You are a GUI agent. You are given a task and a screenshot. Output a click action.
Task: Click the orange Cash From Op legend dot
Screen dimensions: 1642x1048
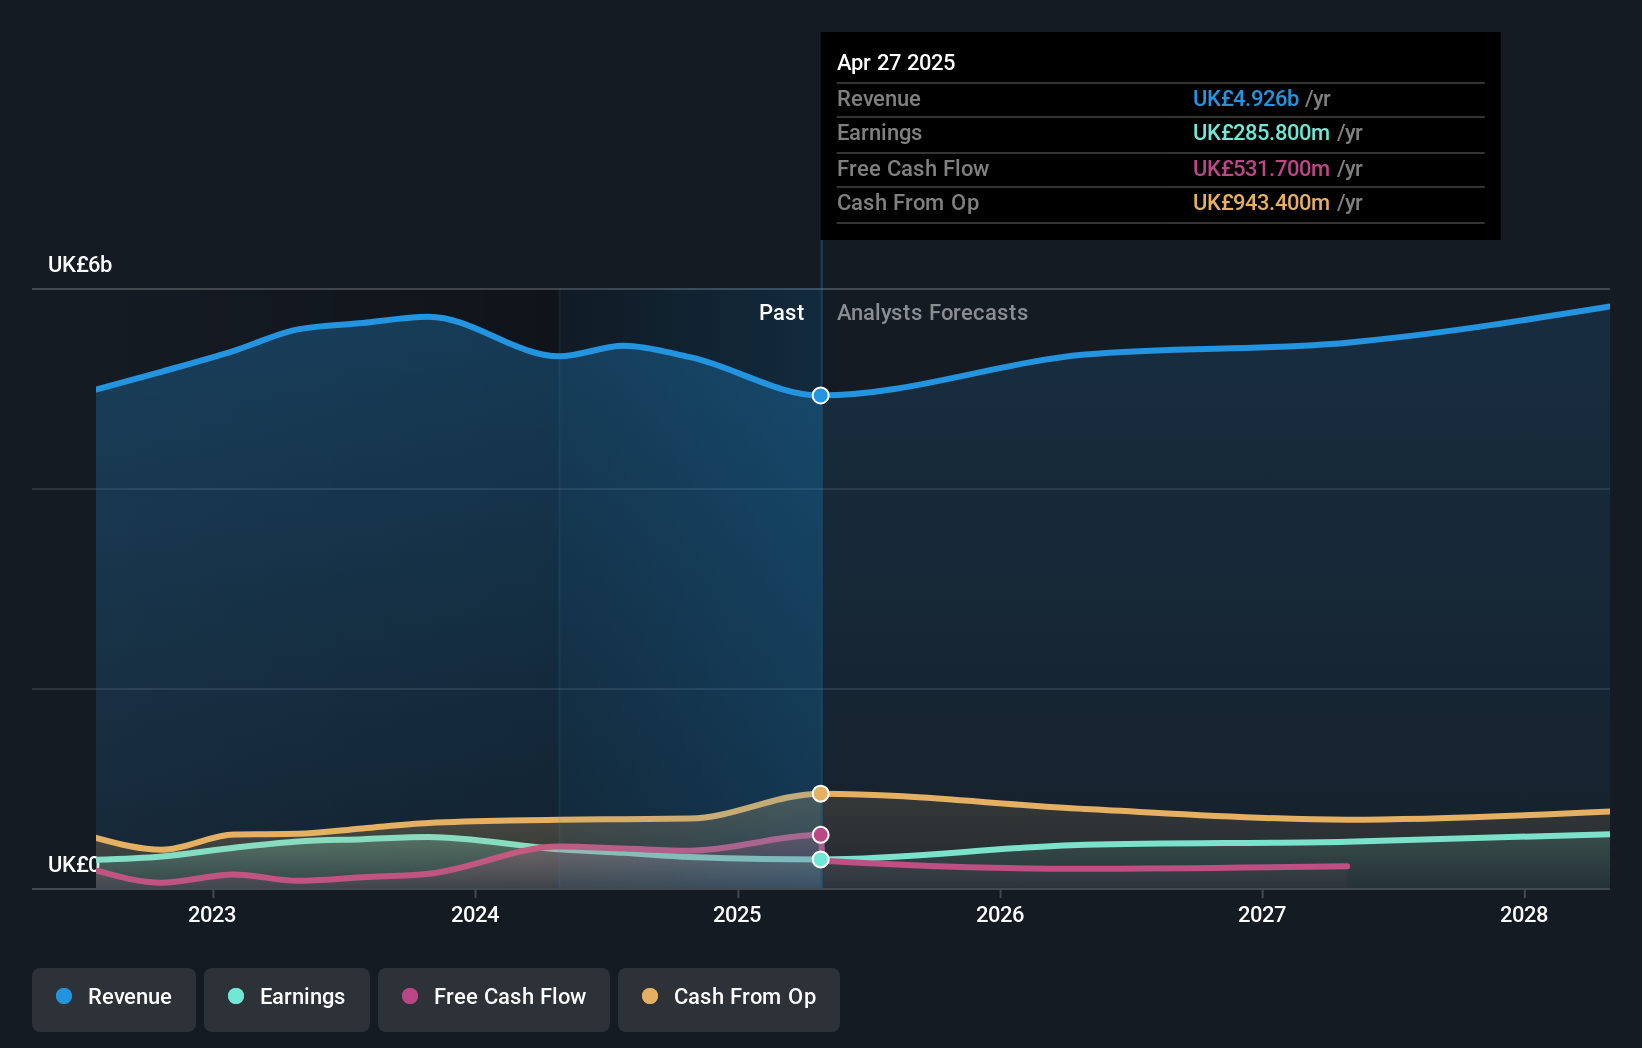648,997
